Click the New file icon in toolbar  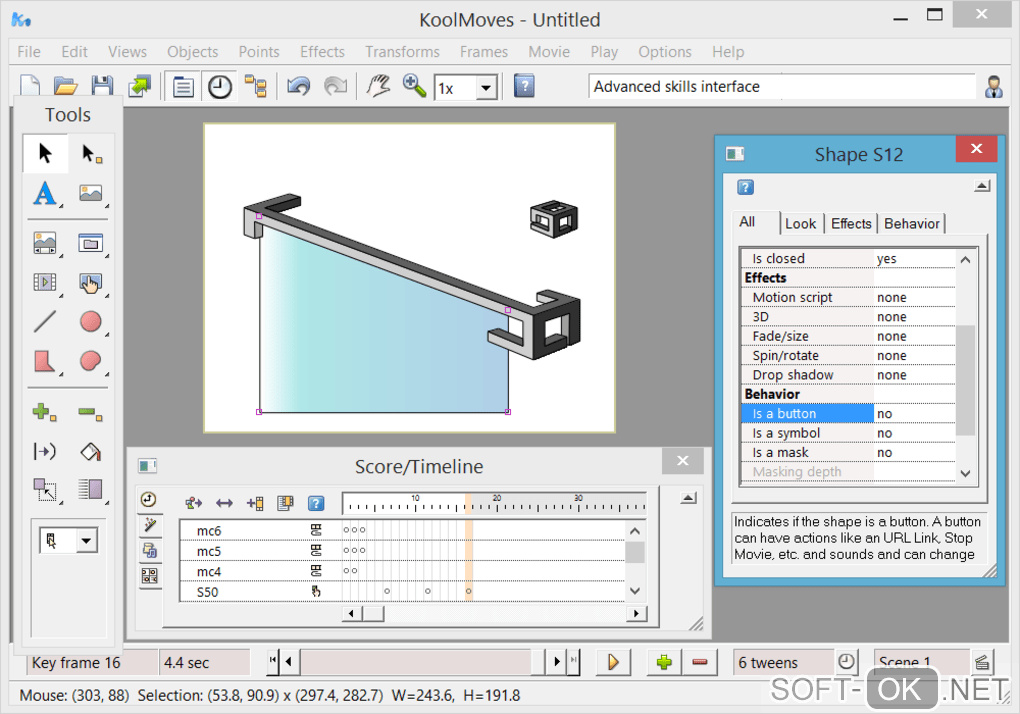[31, 86]
